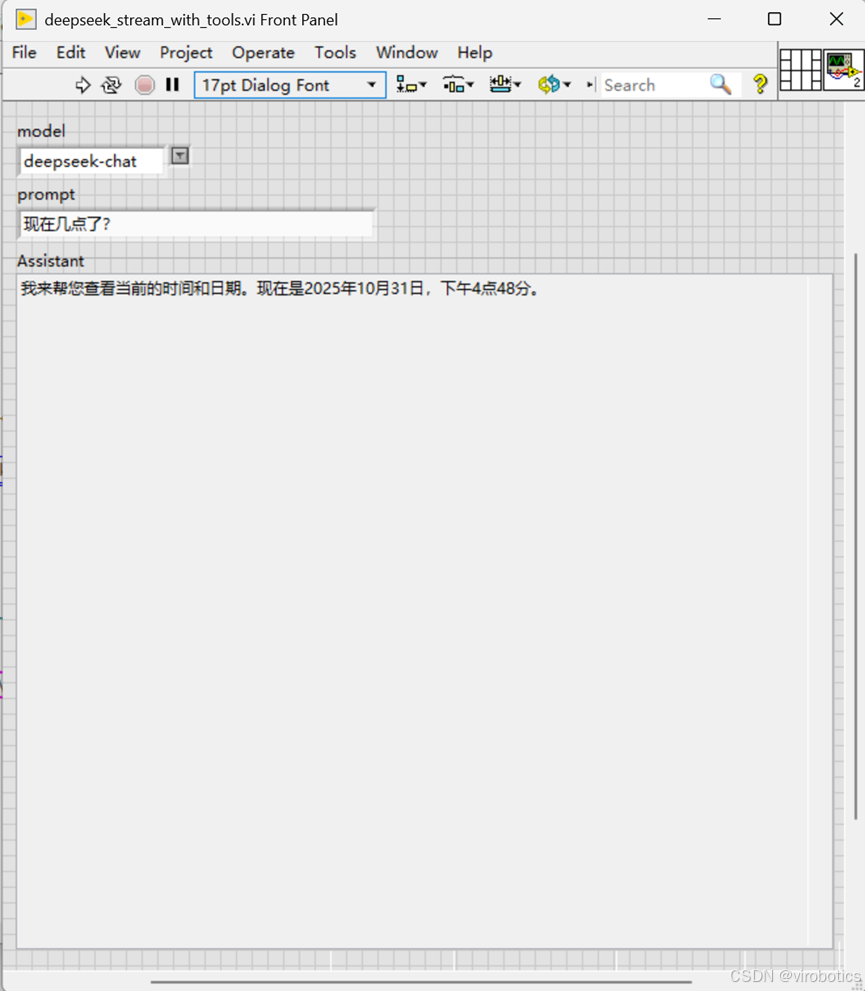Open the File menu
This screenshot has width=865, height=991.
[x=24, y=52]
